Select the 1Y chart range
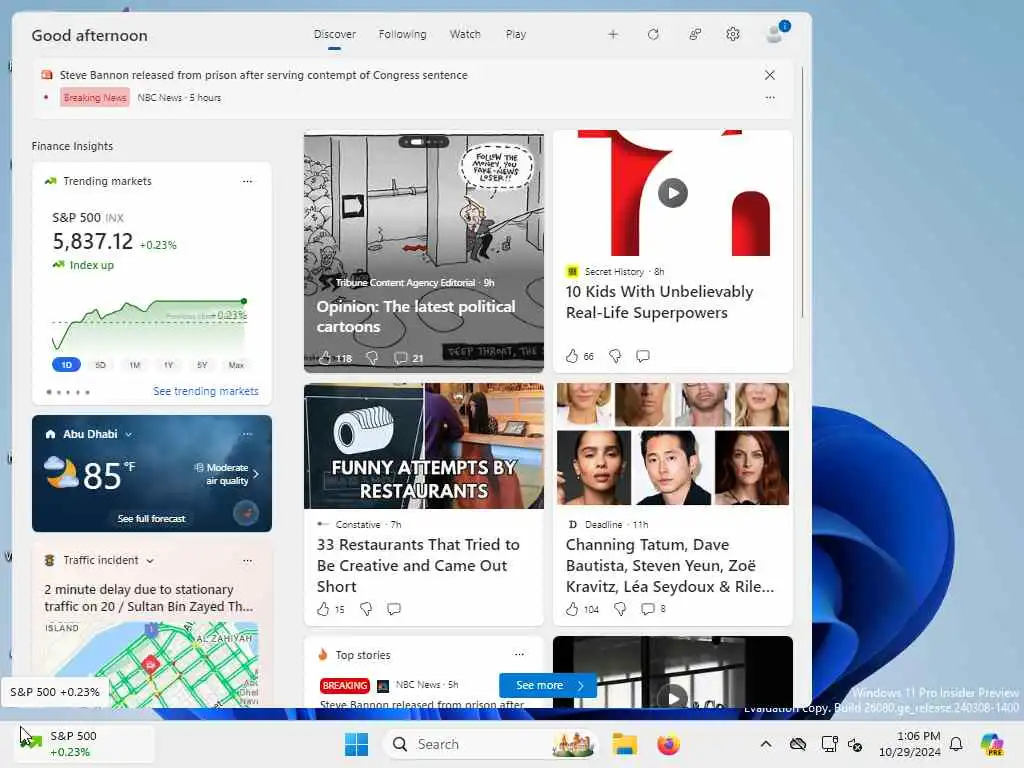Image resolution: width=1024 pixels, height=768 pixels. tap(168, 365)
